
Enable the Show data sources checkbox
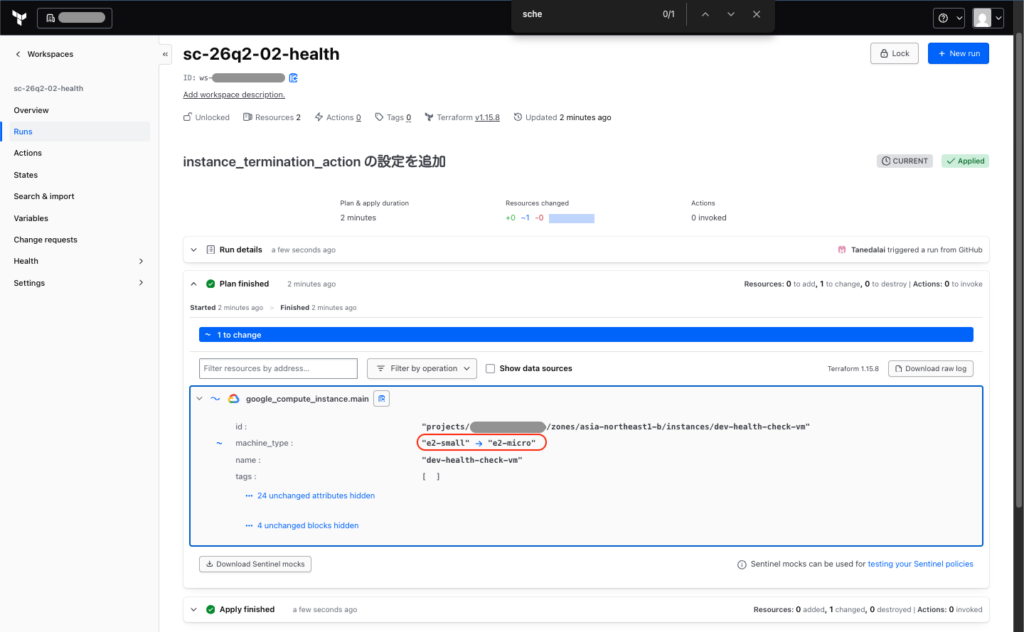pos(490,368)
